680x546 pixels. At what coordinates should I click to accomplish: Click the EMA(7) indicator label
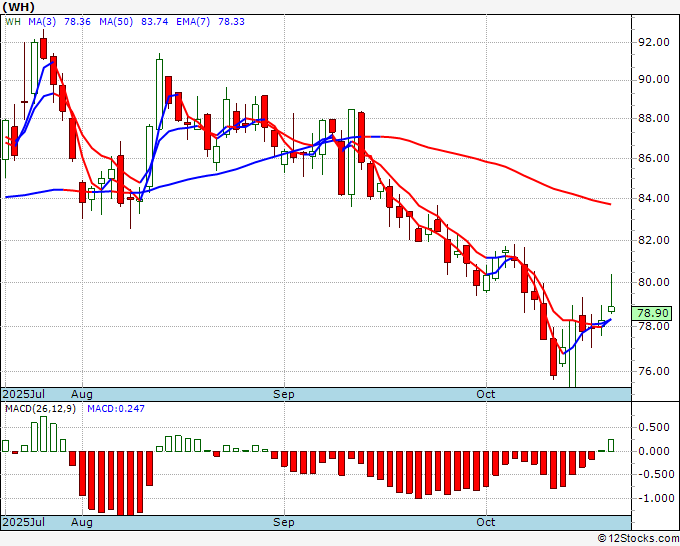point(193,22)
